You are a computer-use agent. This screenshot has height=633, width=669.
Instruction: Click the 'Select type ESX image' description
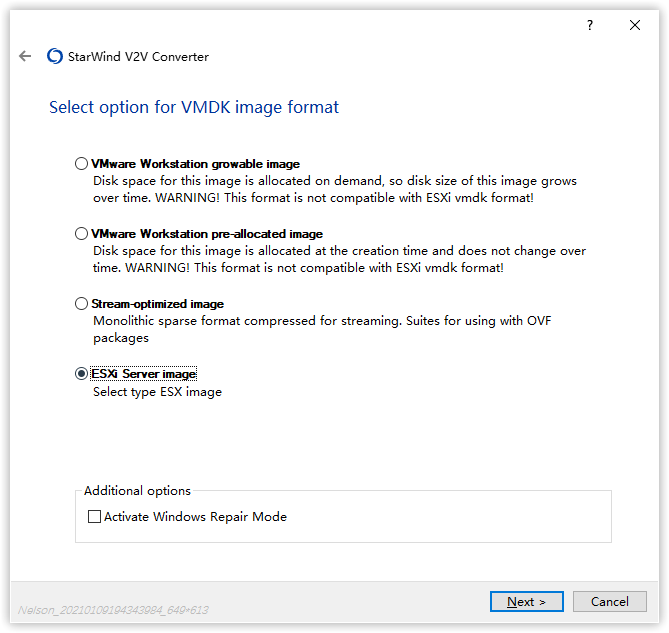point(157,392)
